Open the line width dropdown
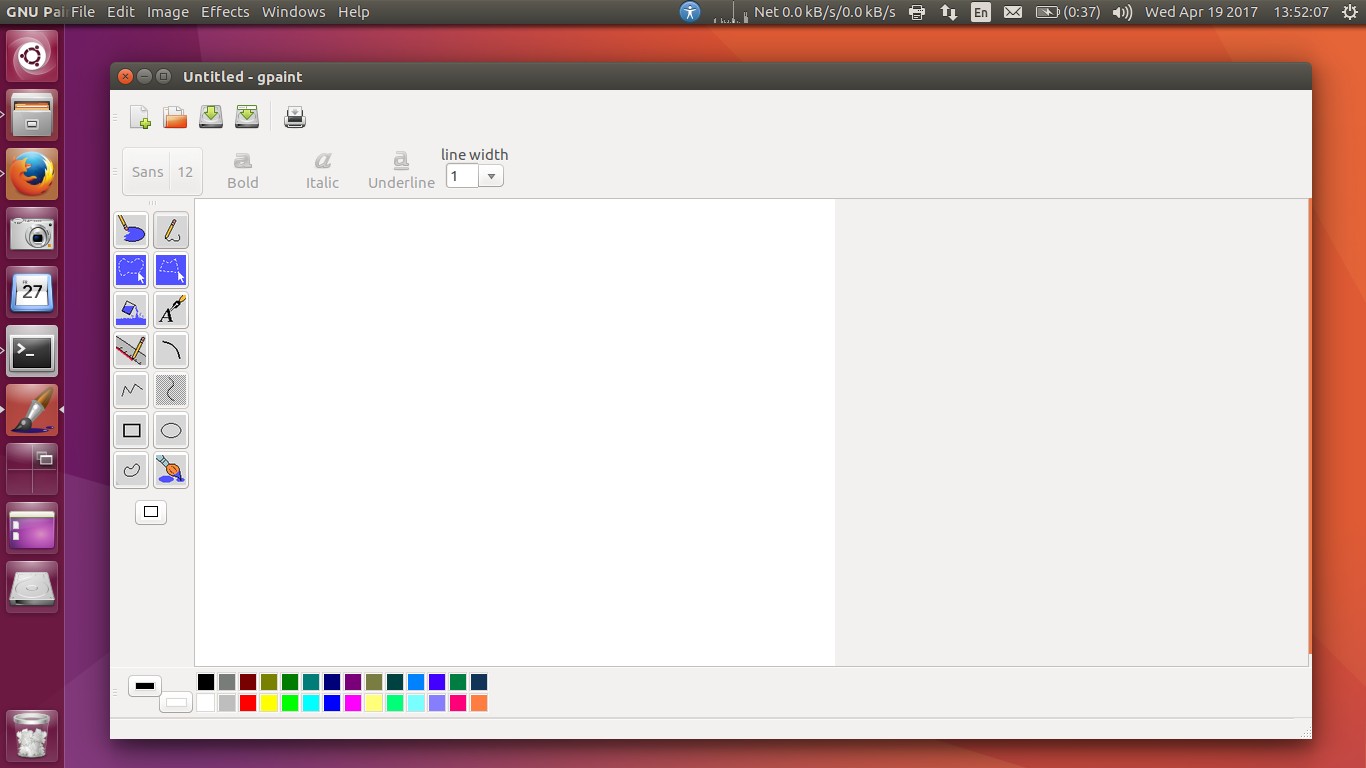The height and width of the screenshot is (768, 1366). click(x=490, y=175)
